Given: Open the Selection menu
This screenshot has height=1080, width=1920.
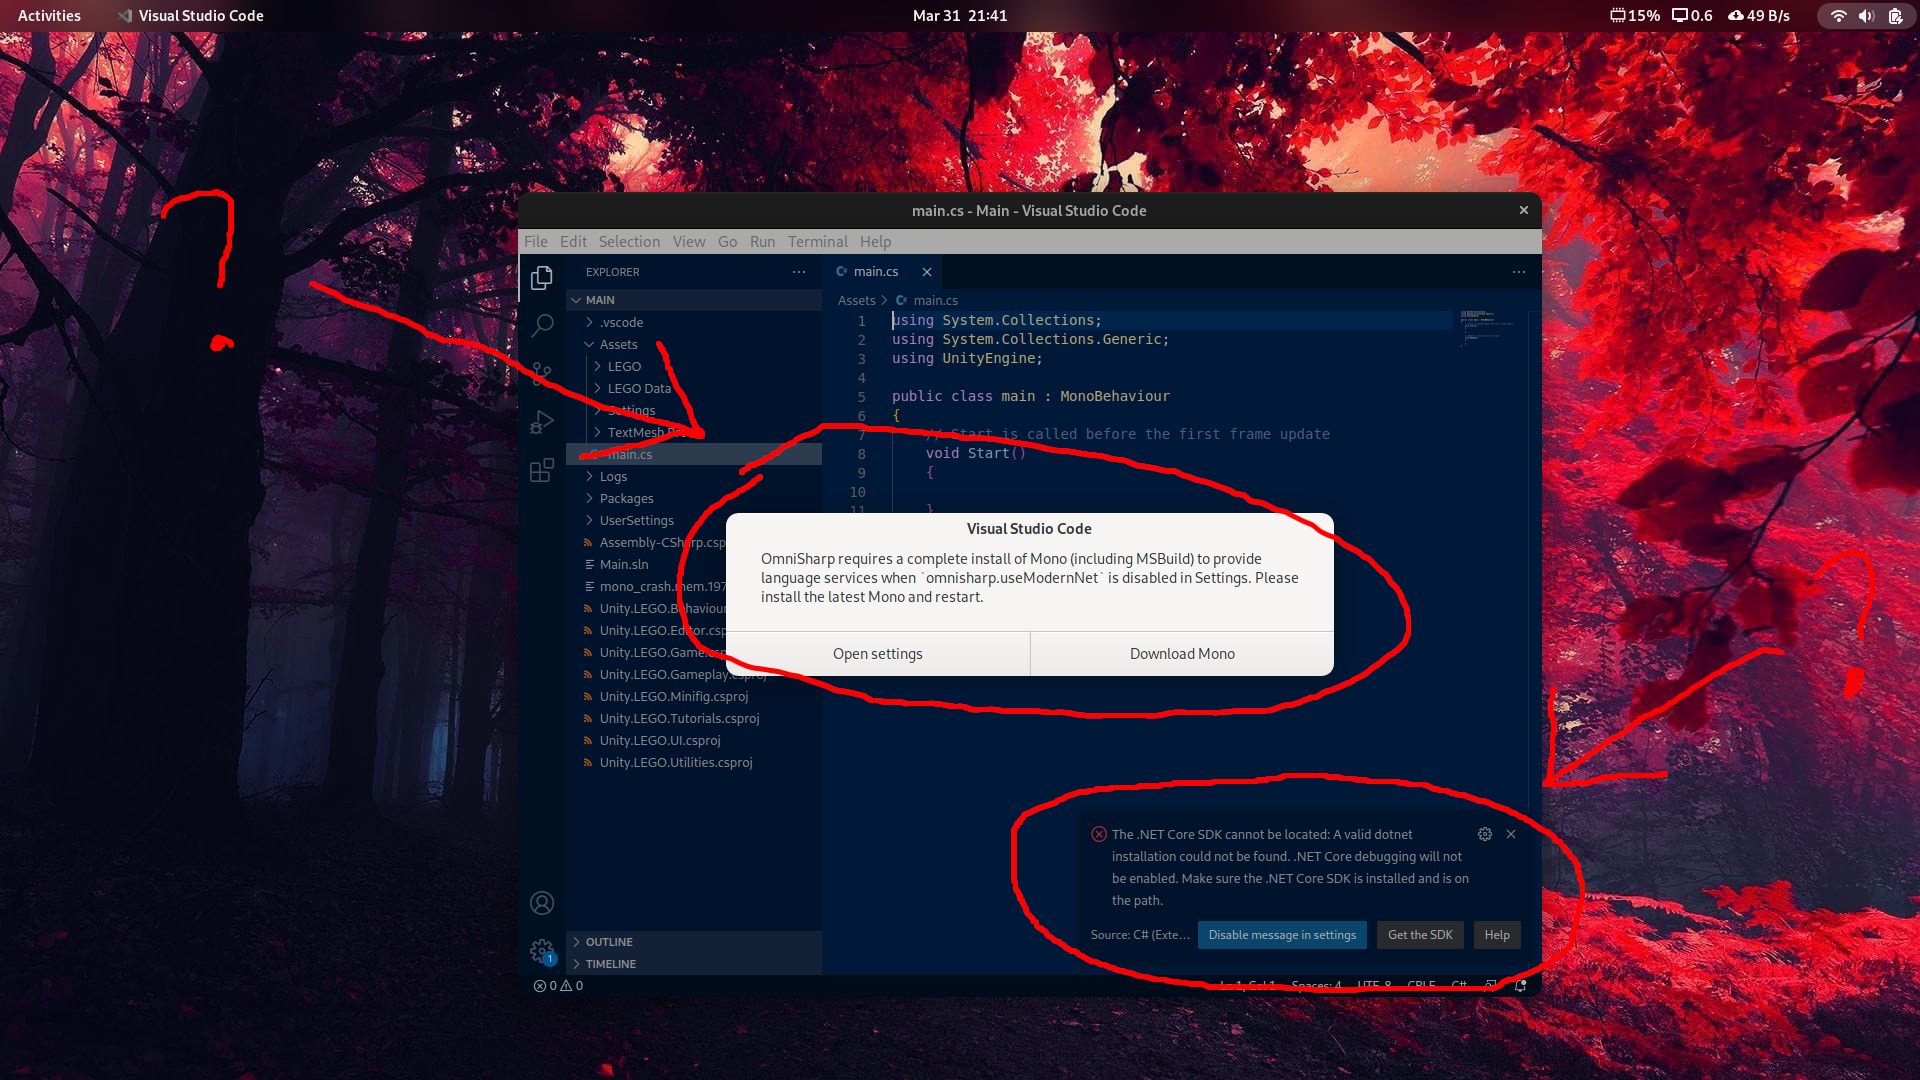Looking at the screenshot, I should tap(629, 241).
